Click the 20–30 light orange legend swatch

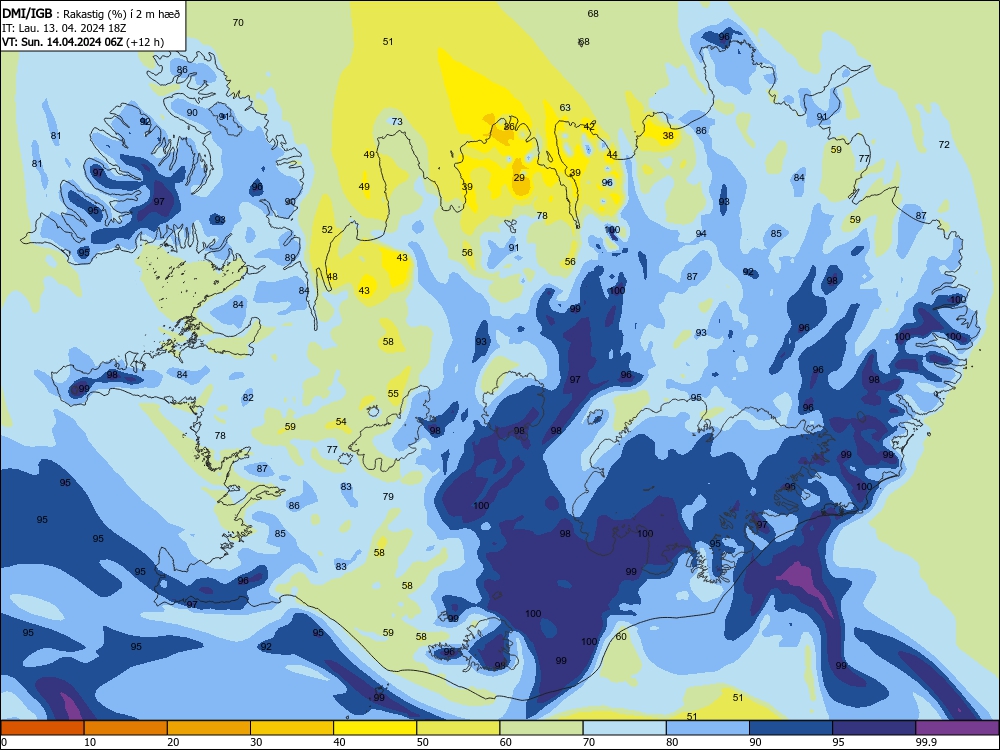coord(209,728)
